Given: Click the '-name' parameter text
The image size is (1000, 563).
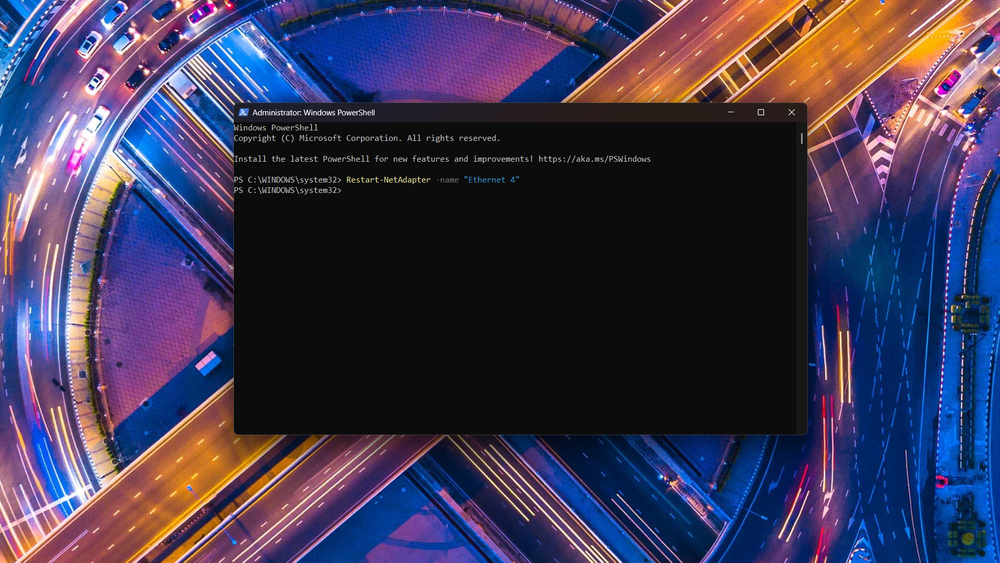Looking at the screenshot, I should [447, 180].
